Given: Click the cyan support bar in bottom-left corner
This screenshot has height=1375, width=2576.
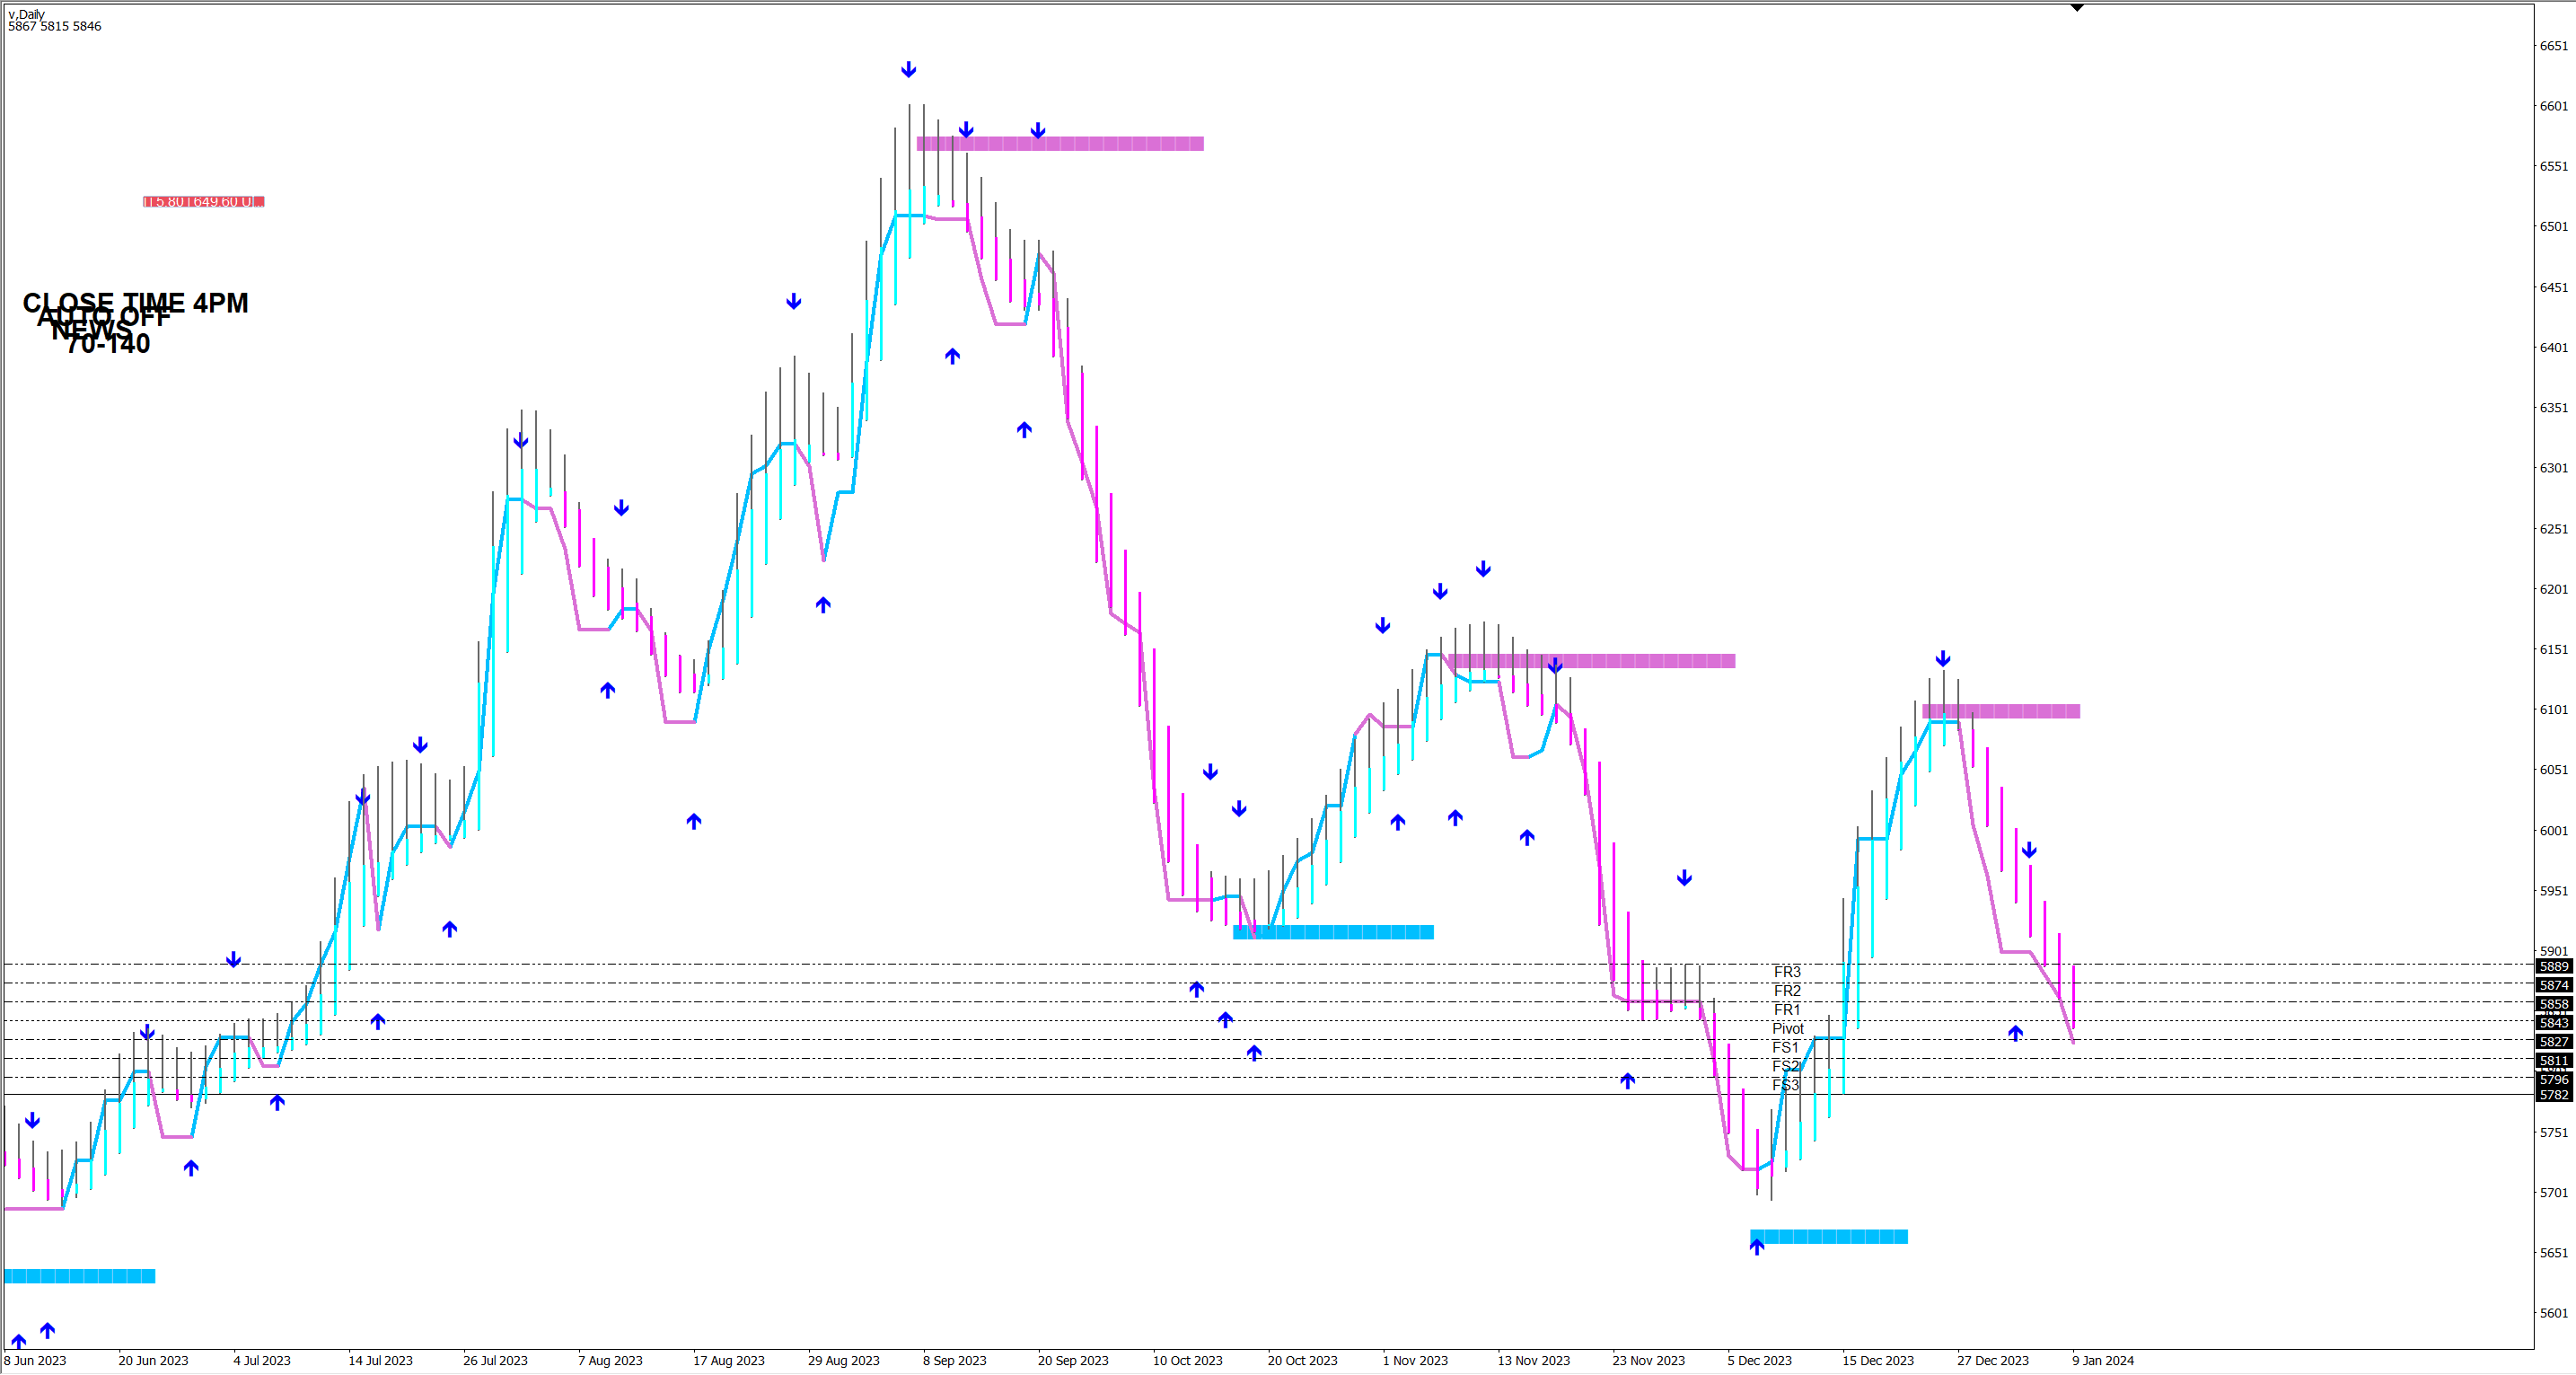Looking at the screenshot, I should point(80,1275).
